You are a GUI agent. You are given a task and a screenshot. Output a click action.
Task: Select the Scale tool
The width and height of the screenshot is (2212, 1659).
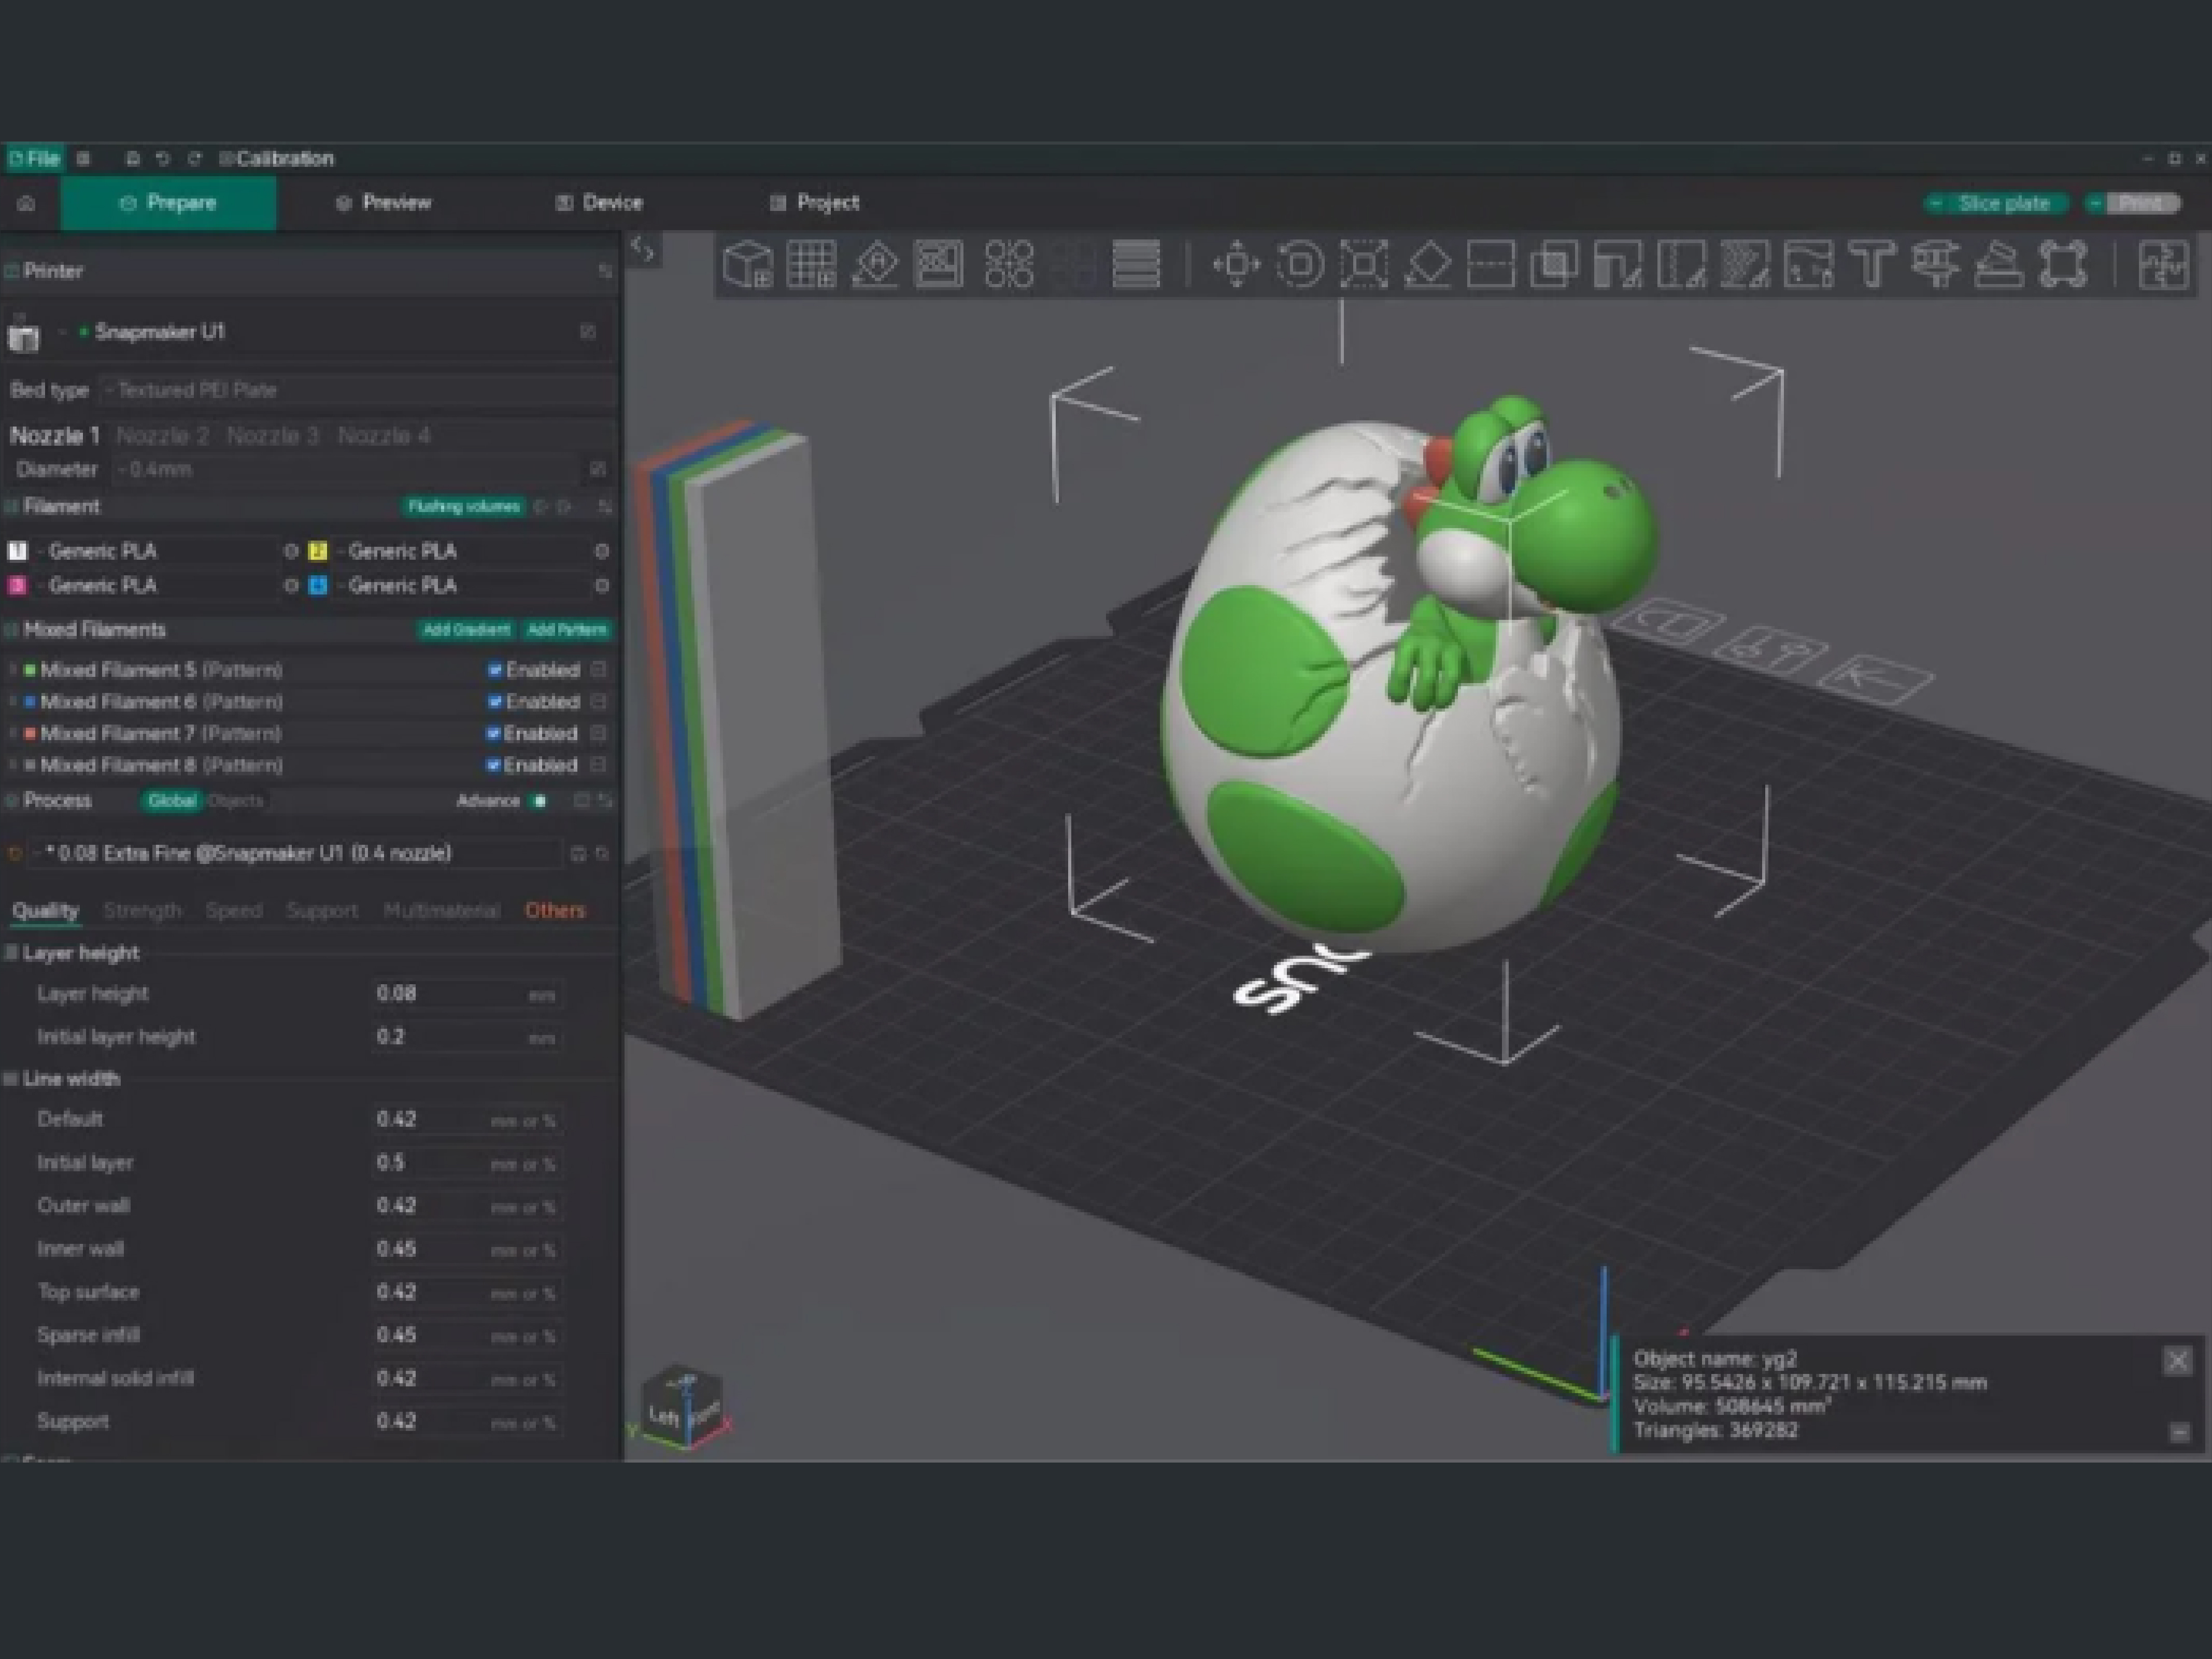pyautogui.click(x=1365, y=264)
